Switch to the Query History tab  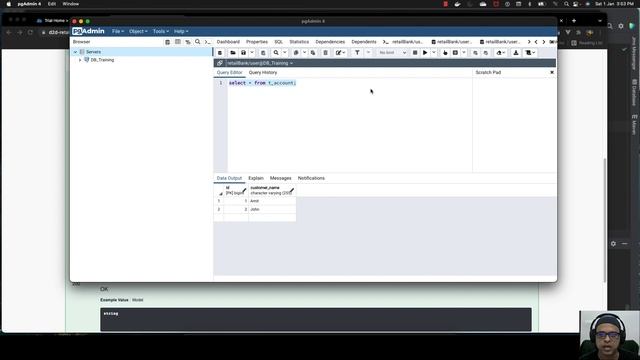coord(263,72)
